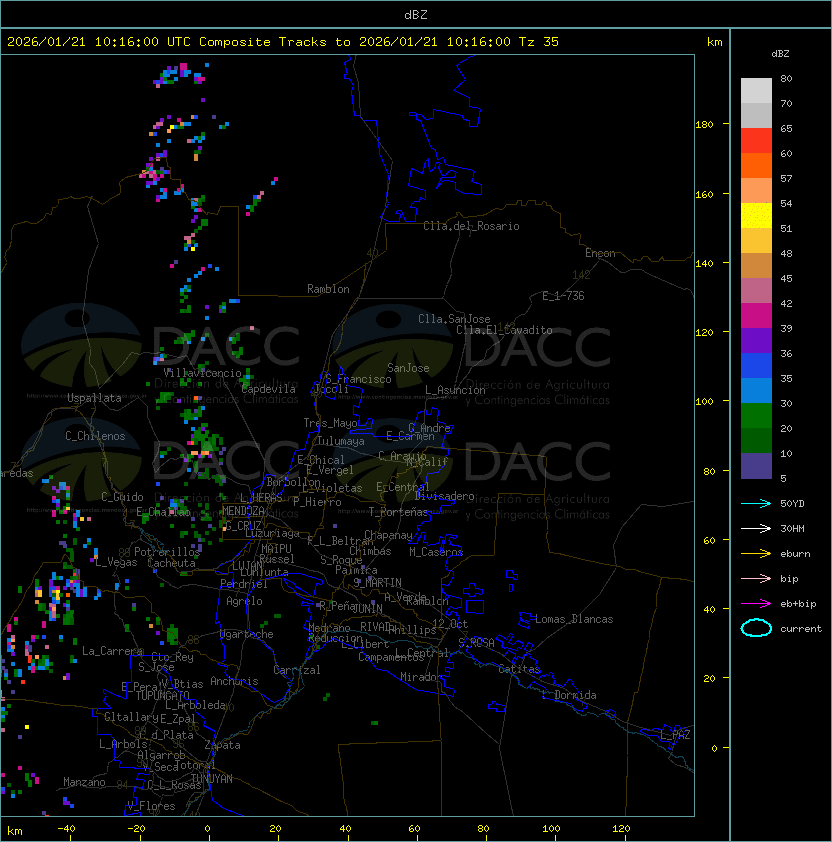Click the Encon map label
The height and width of the screenshot is (842, 832).
600,253
